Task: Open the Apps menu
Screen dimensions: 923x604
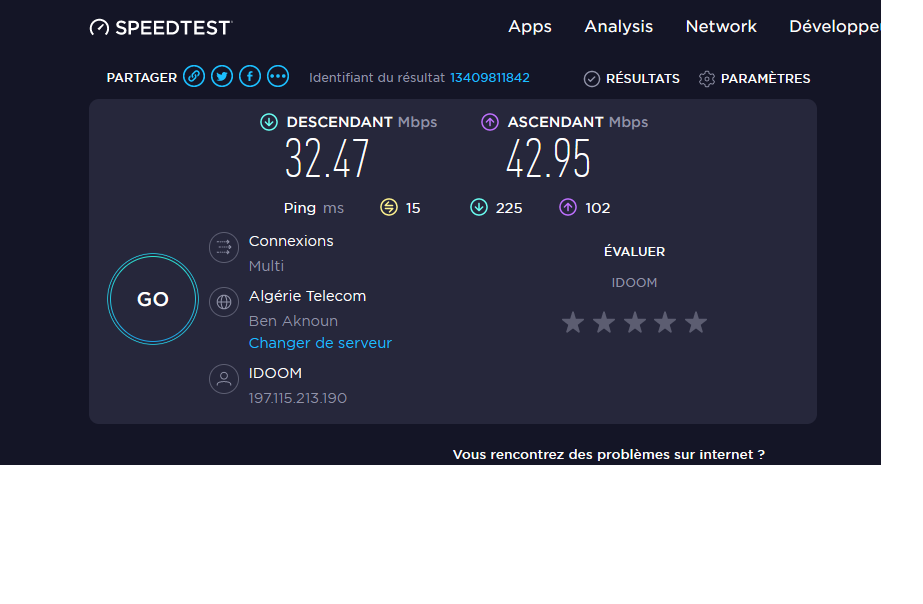Action: coord(530,27)
